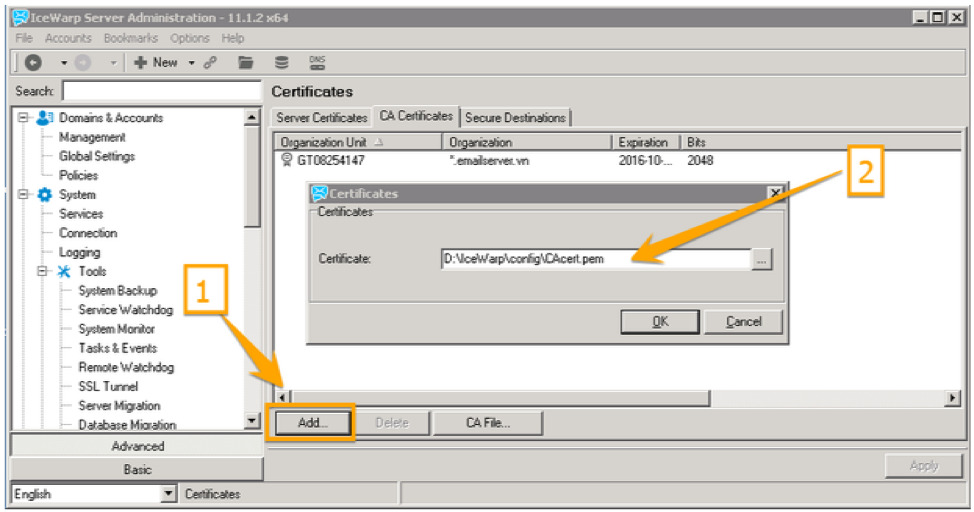Select SSL Tunnel in the tree
The height and width of the screenshot is (512, 974).
(108, 386)
